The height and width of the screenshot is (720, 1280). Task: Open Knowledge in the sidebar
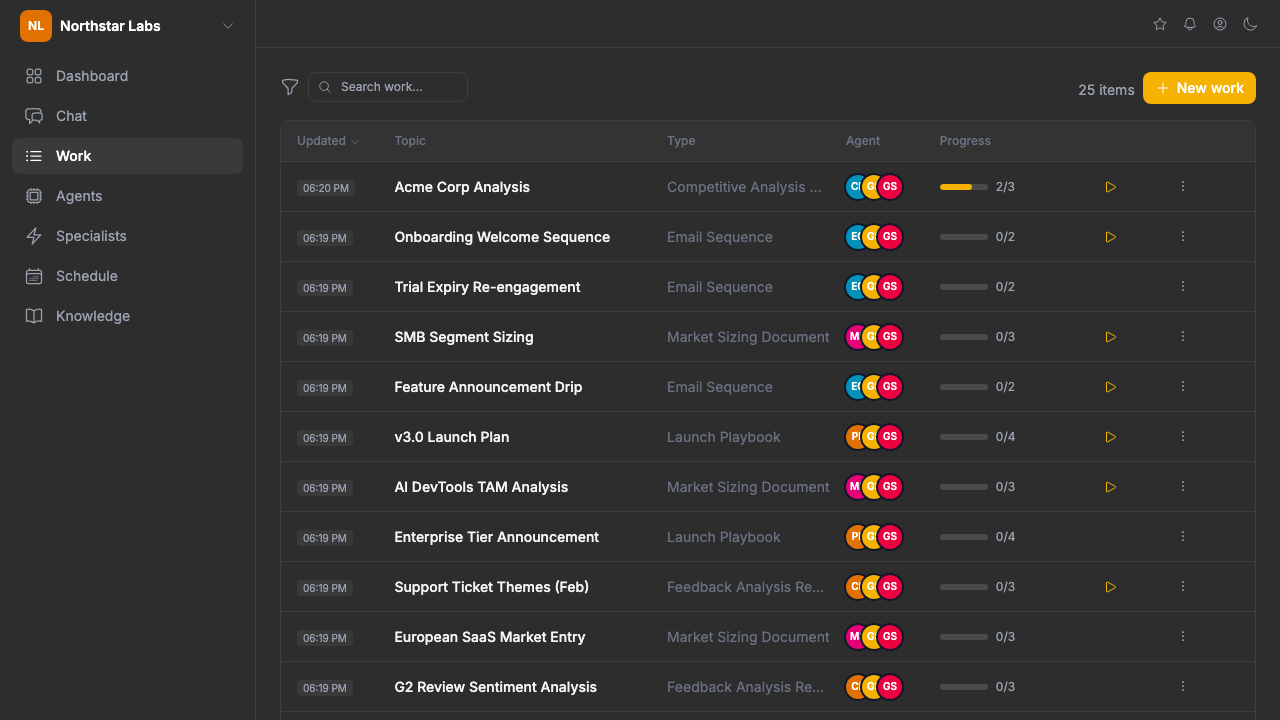127,316
